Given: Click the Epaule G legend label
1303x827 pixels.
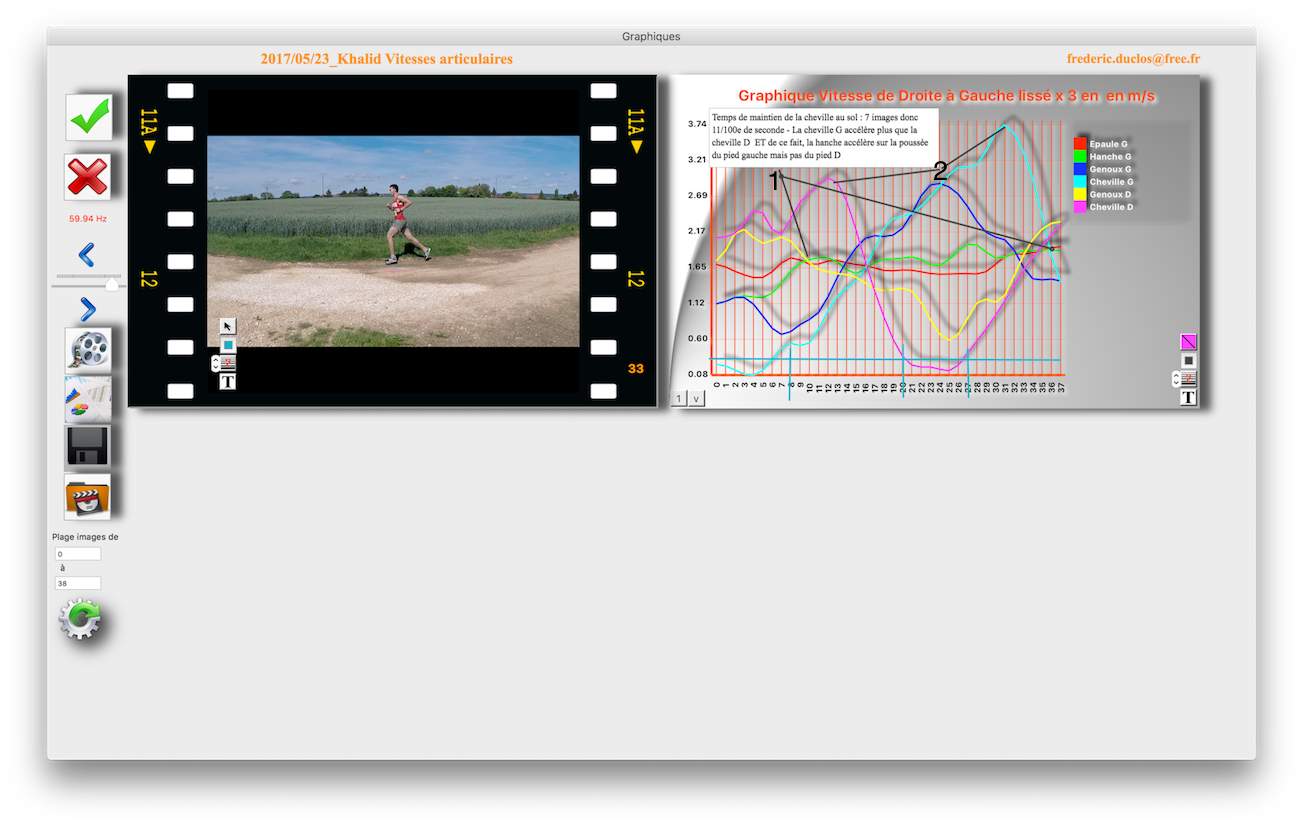Looking at the screenshot, I should (1109, 144).
